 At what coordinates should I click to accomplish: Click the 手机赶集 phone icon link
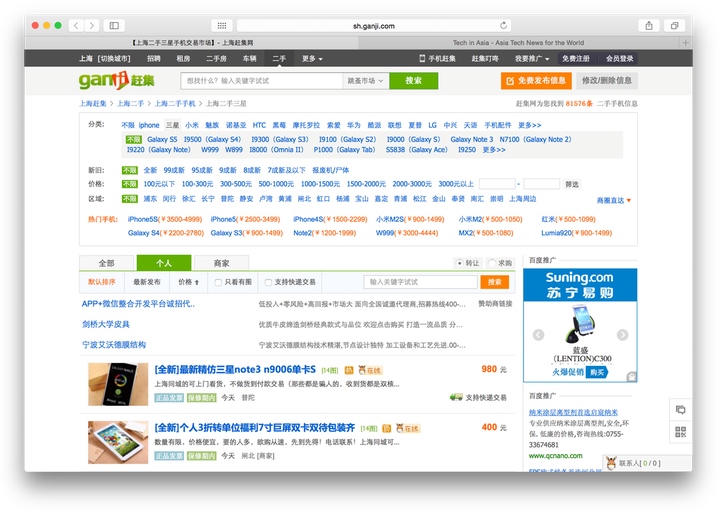point(438,59)
